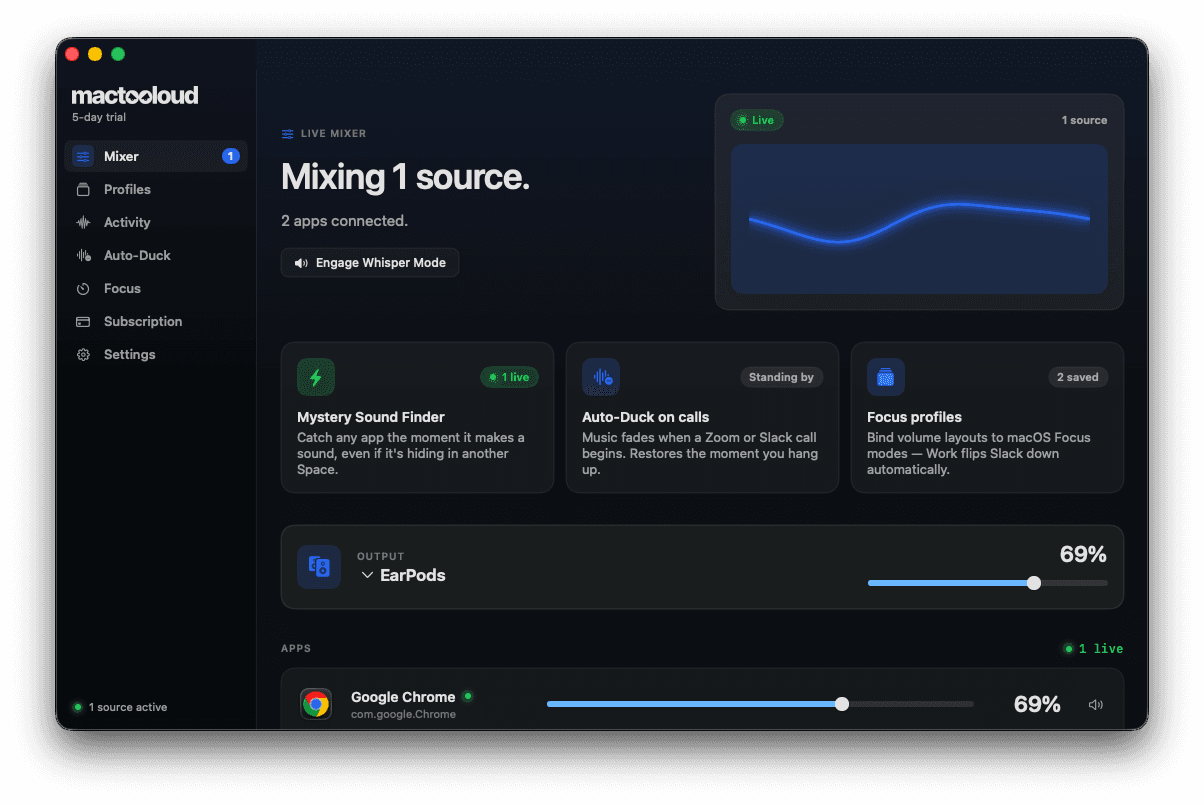Click the green dot beside Google Chrome
The width and height of the screenshot is (1204, 804).
(468, 696)
